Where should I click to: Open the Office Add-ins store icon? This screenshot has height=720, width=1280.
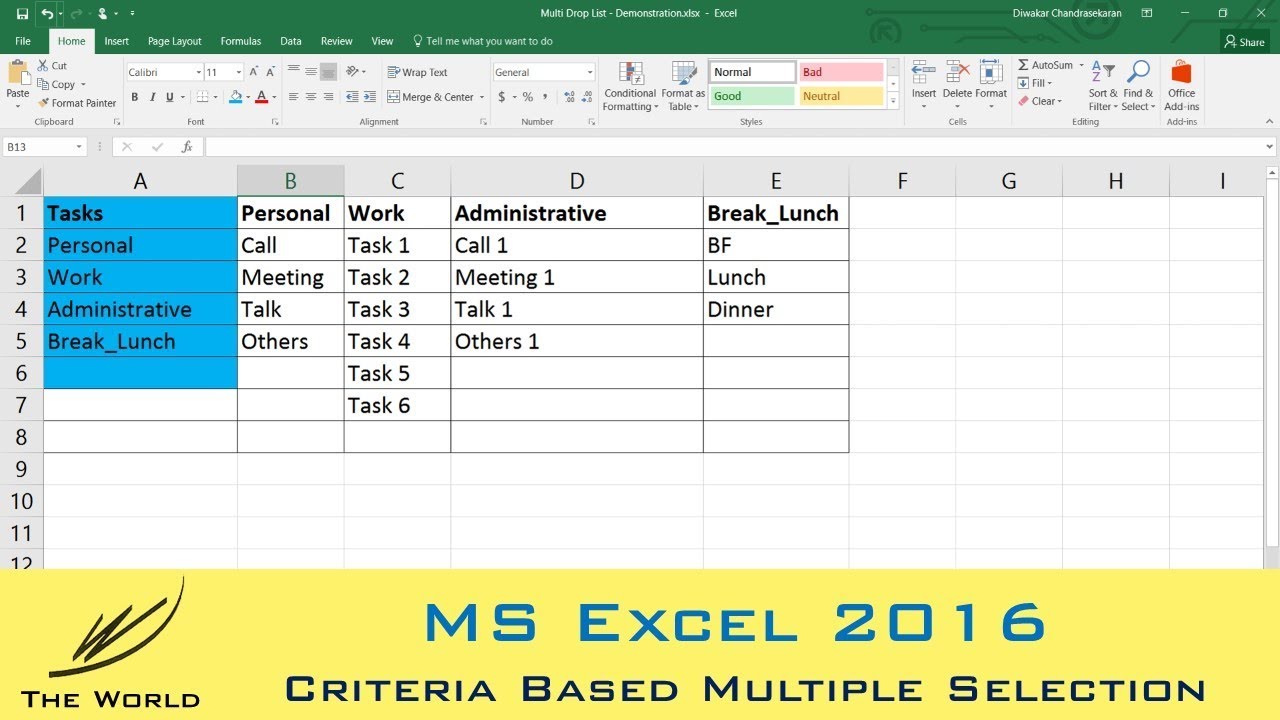(1181, 73)
